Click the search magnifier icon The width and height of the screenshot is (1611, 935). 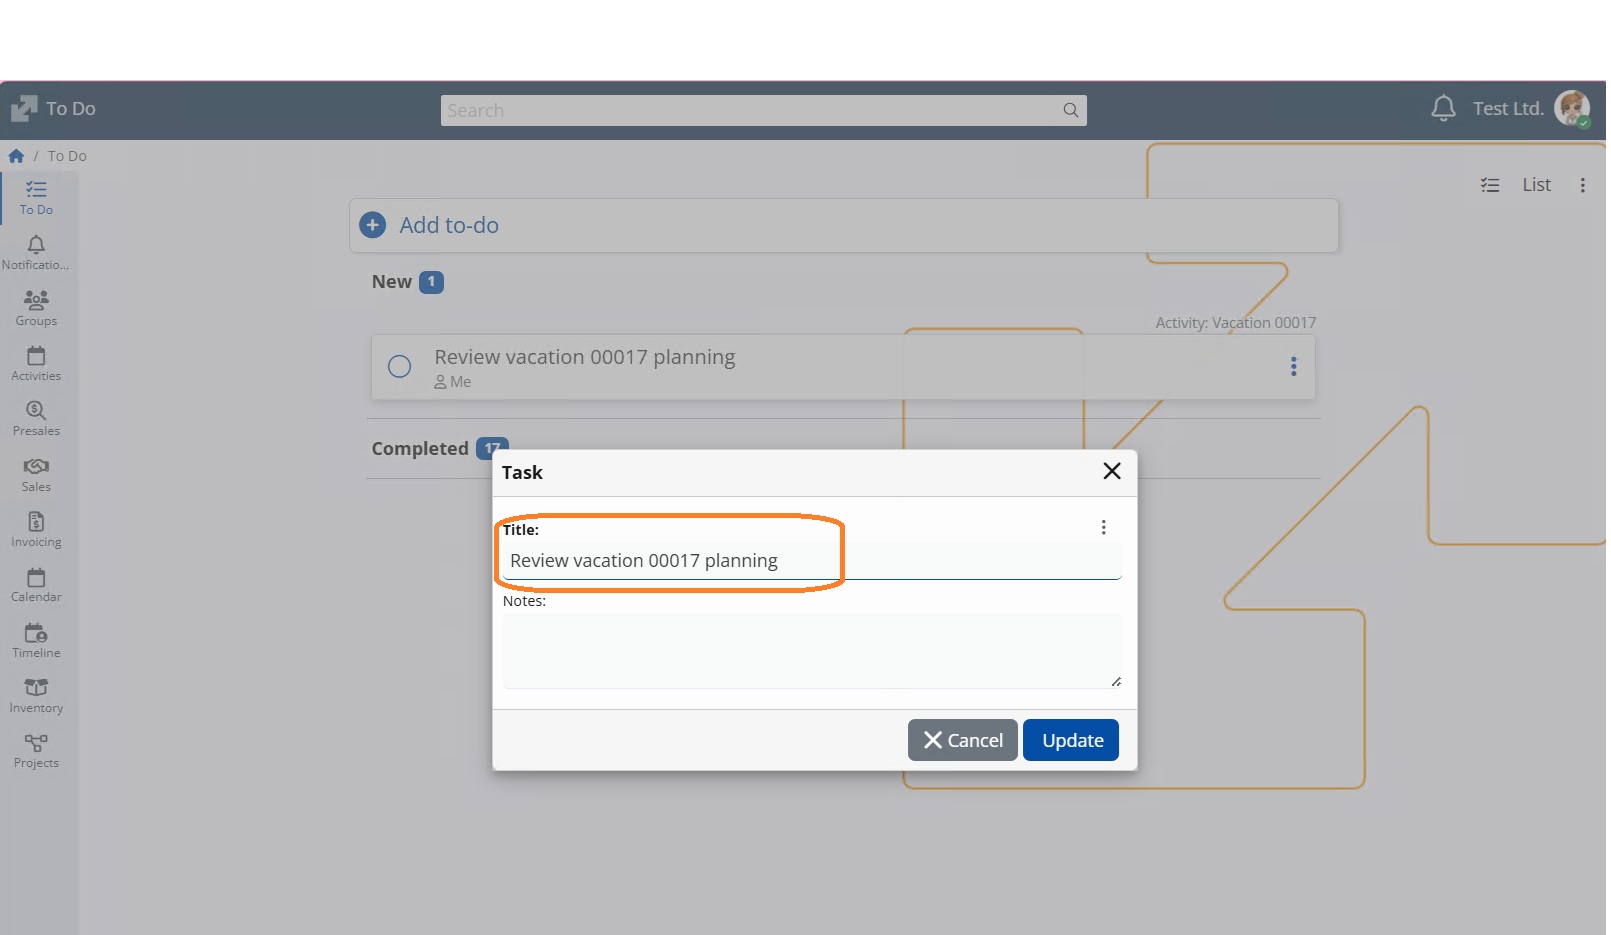1070,110
